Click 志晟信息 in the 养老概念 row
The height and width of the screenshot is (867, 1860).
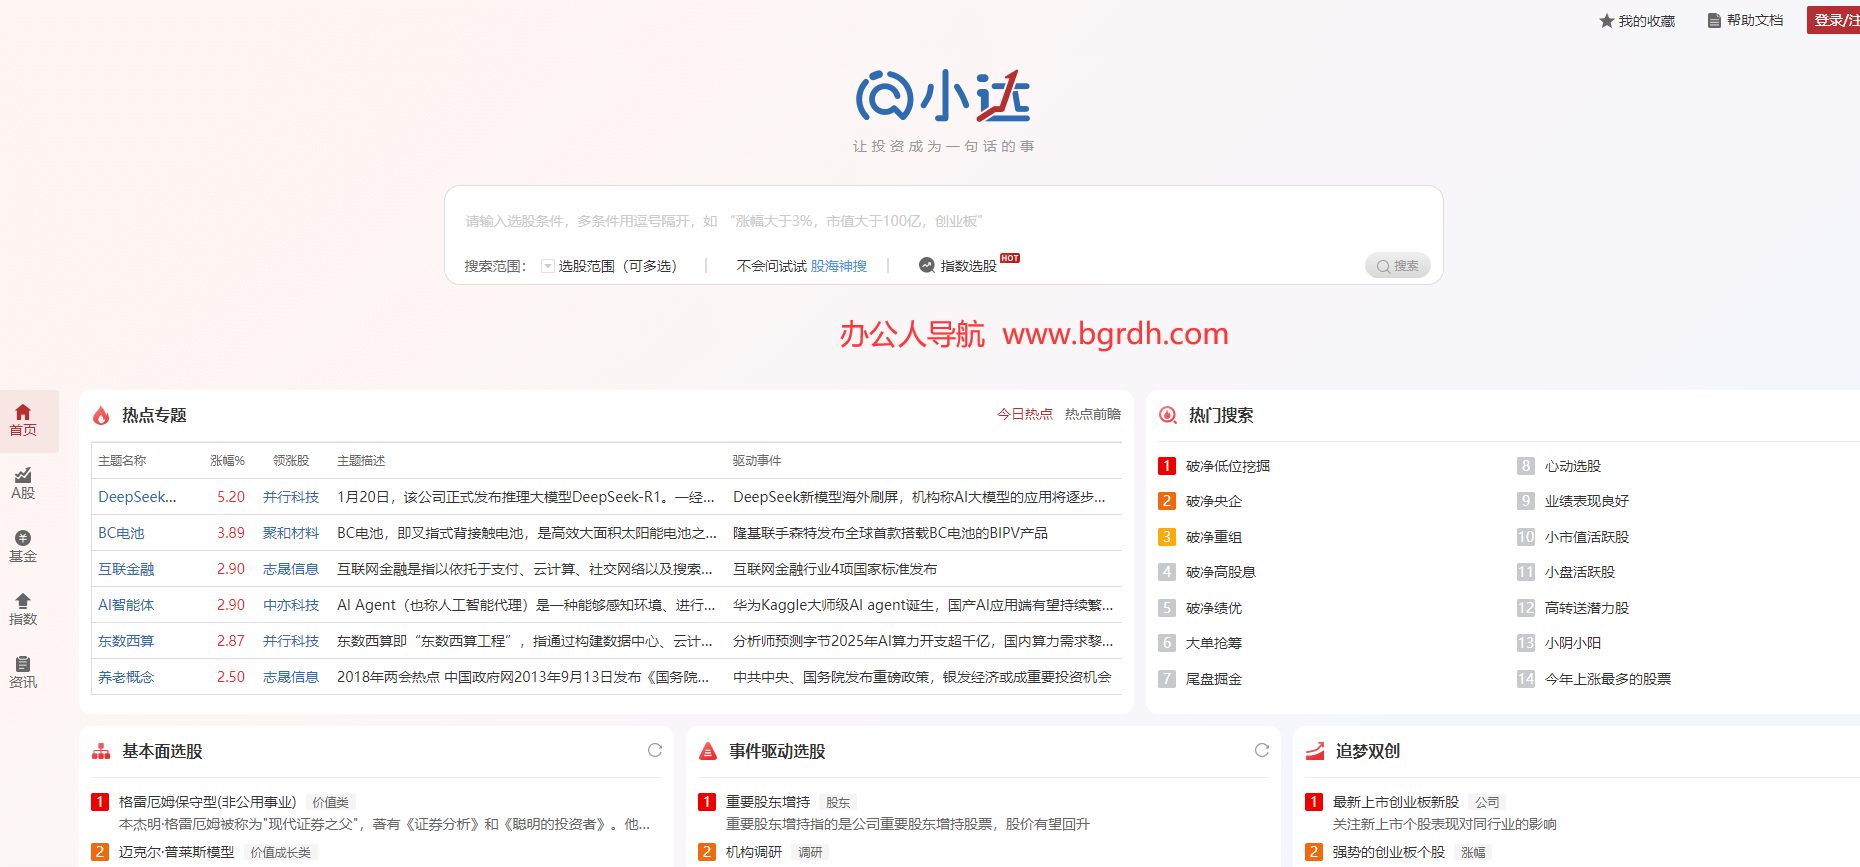pos(291,677)
